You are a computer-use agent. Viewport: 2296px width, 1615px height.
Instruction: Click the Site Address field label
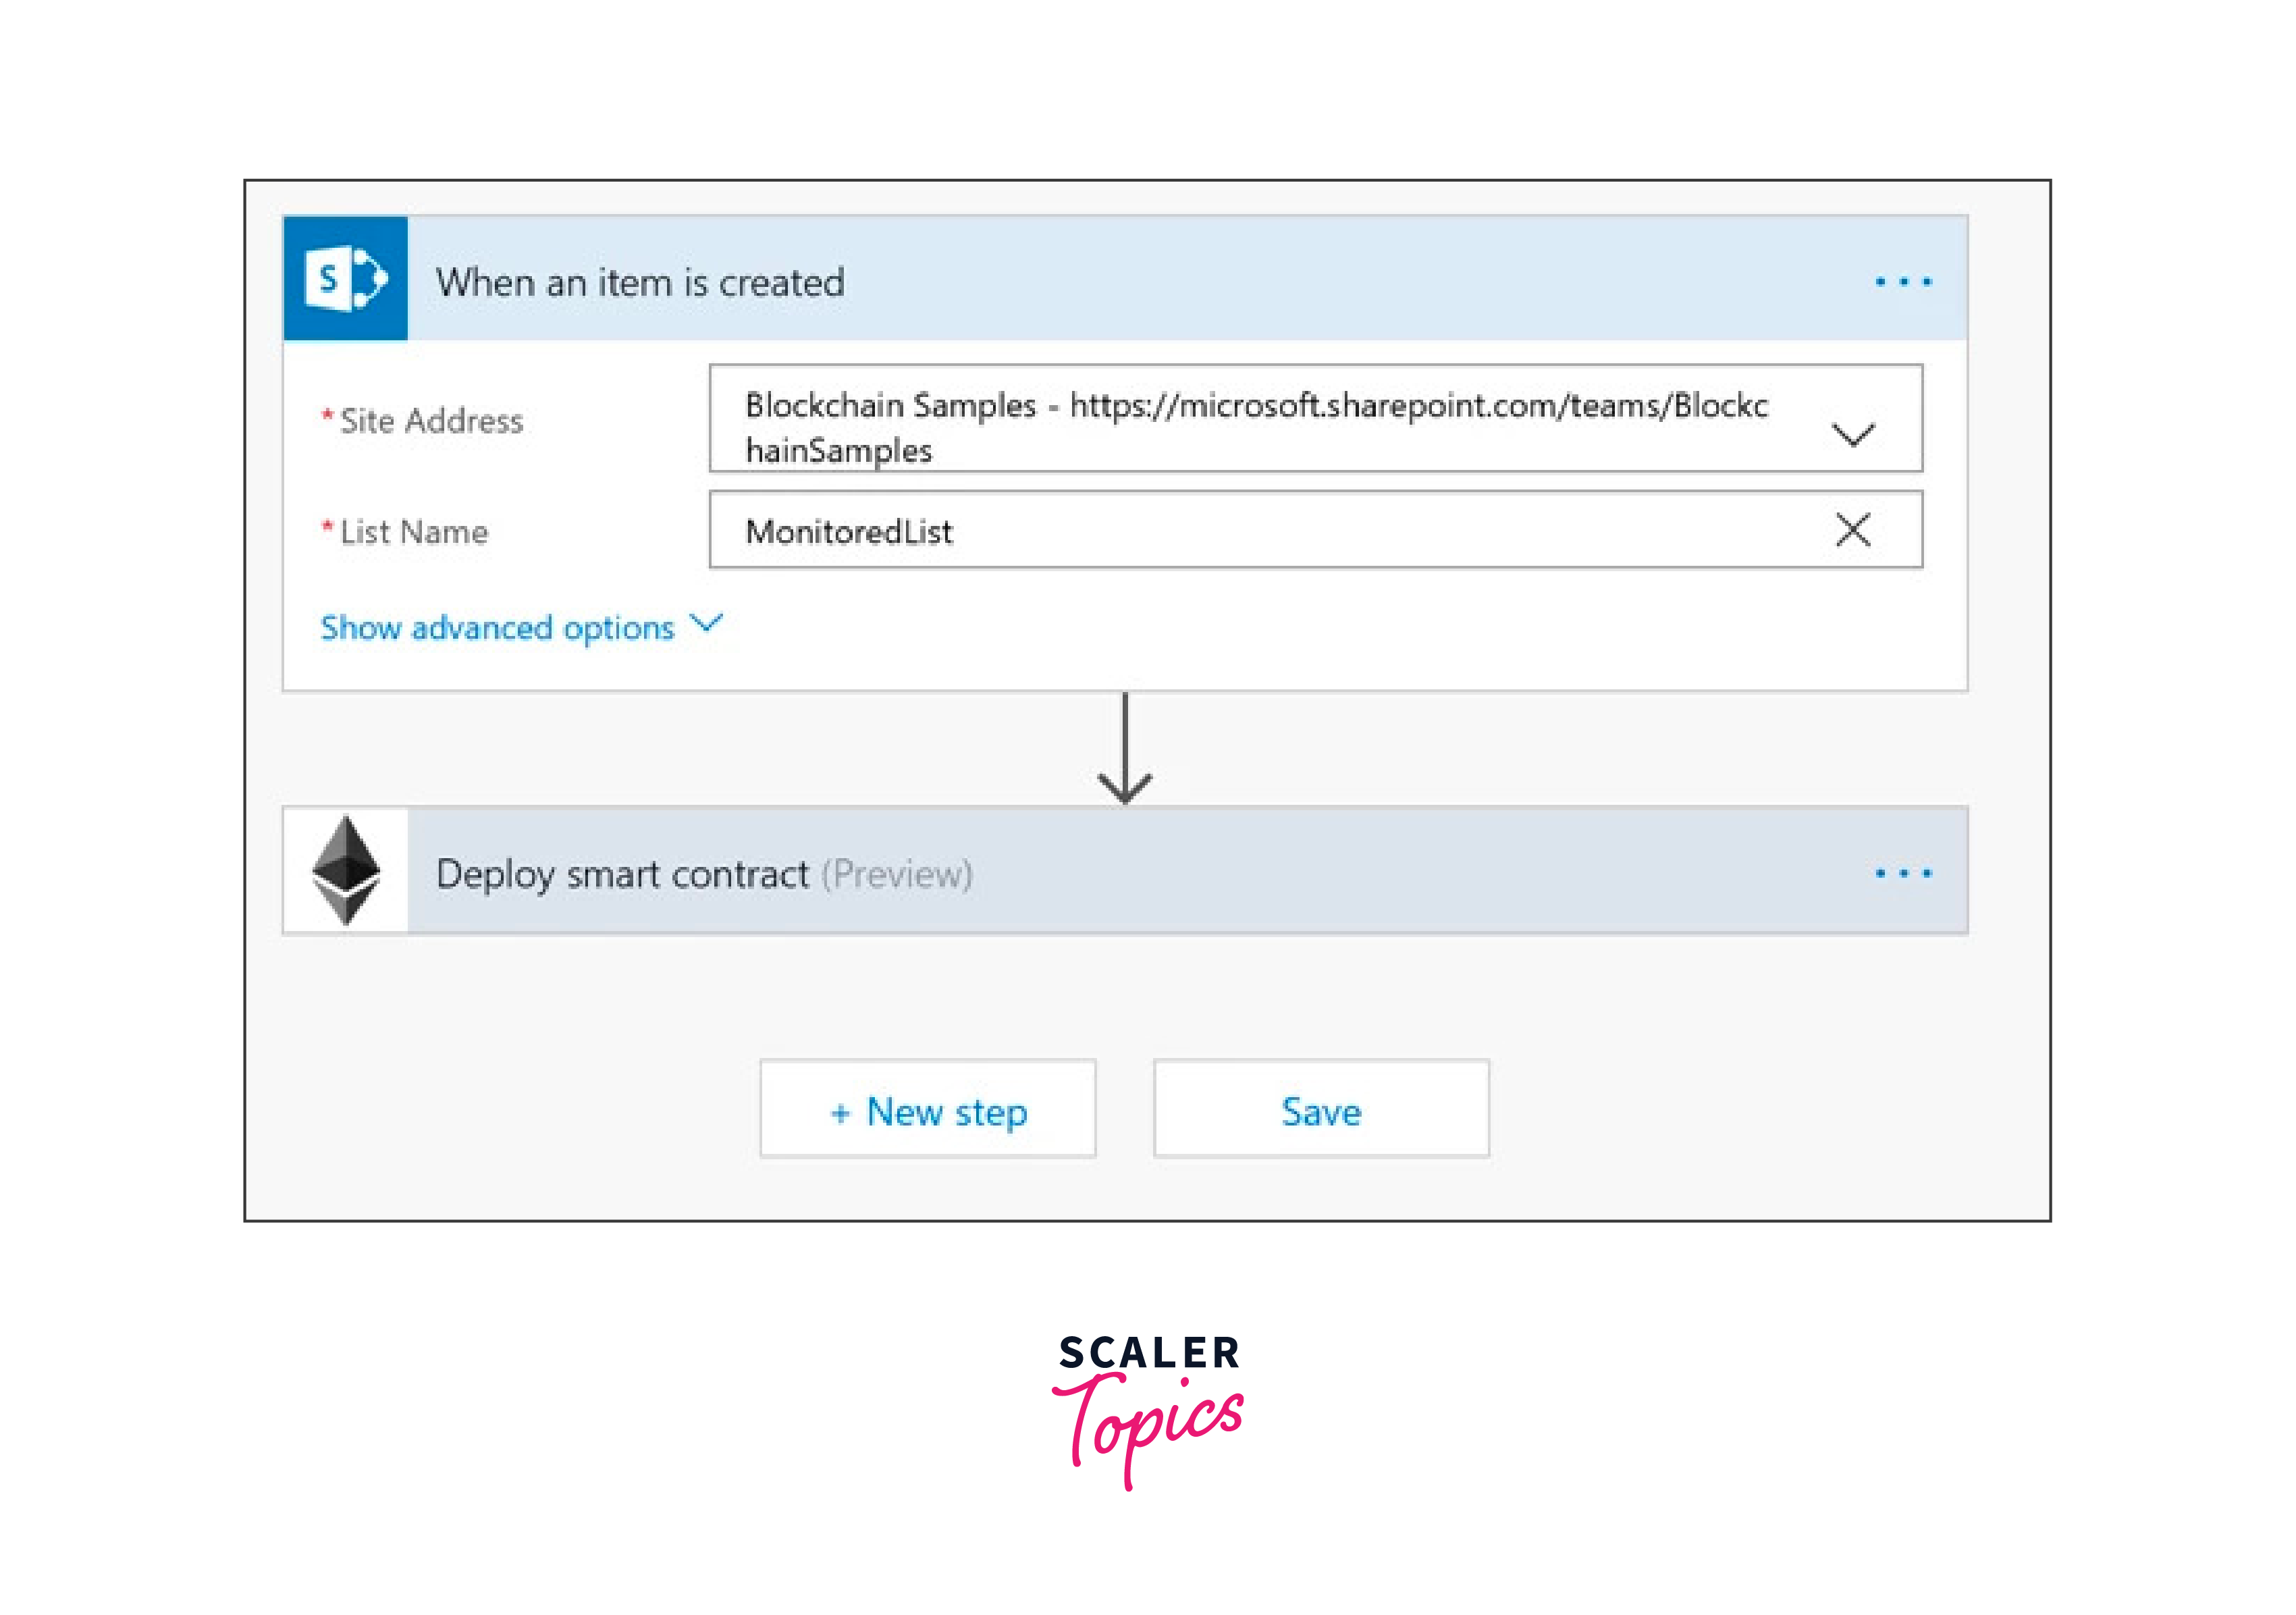coord(431,421)
